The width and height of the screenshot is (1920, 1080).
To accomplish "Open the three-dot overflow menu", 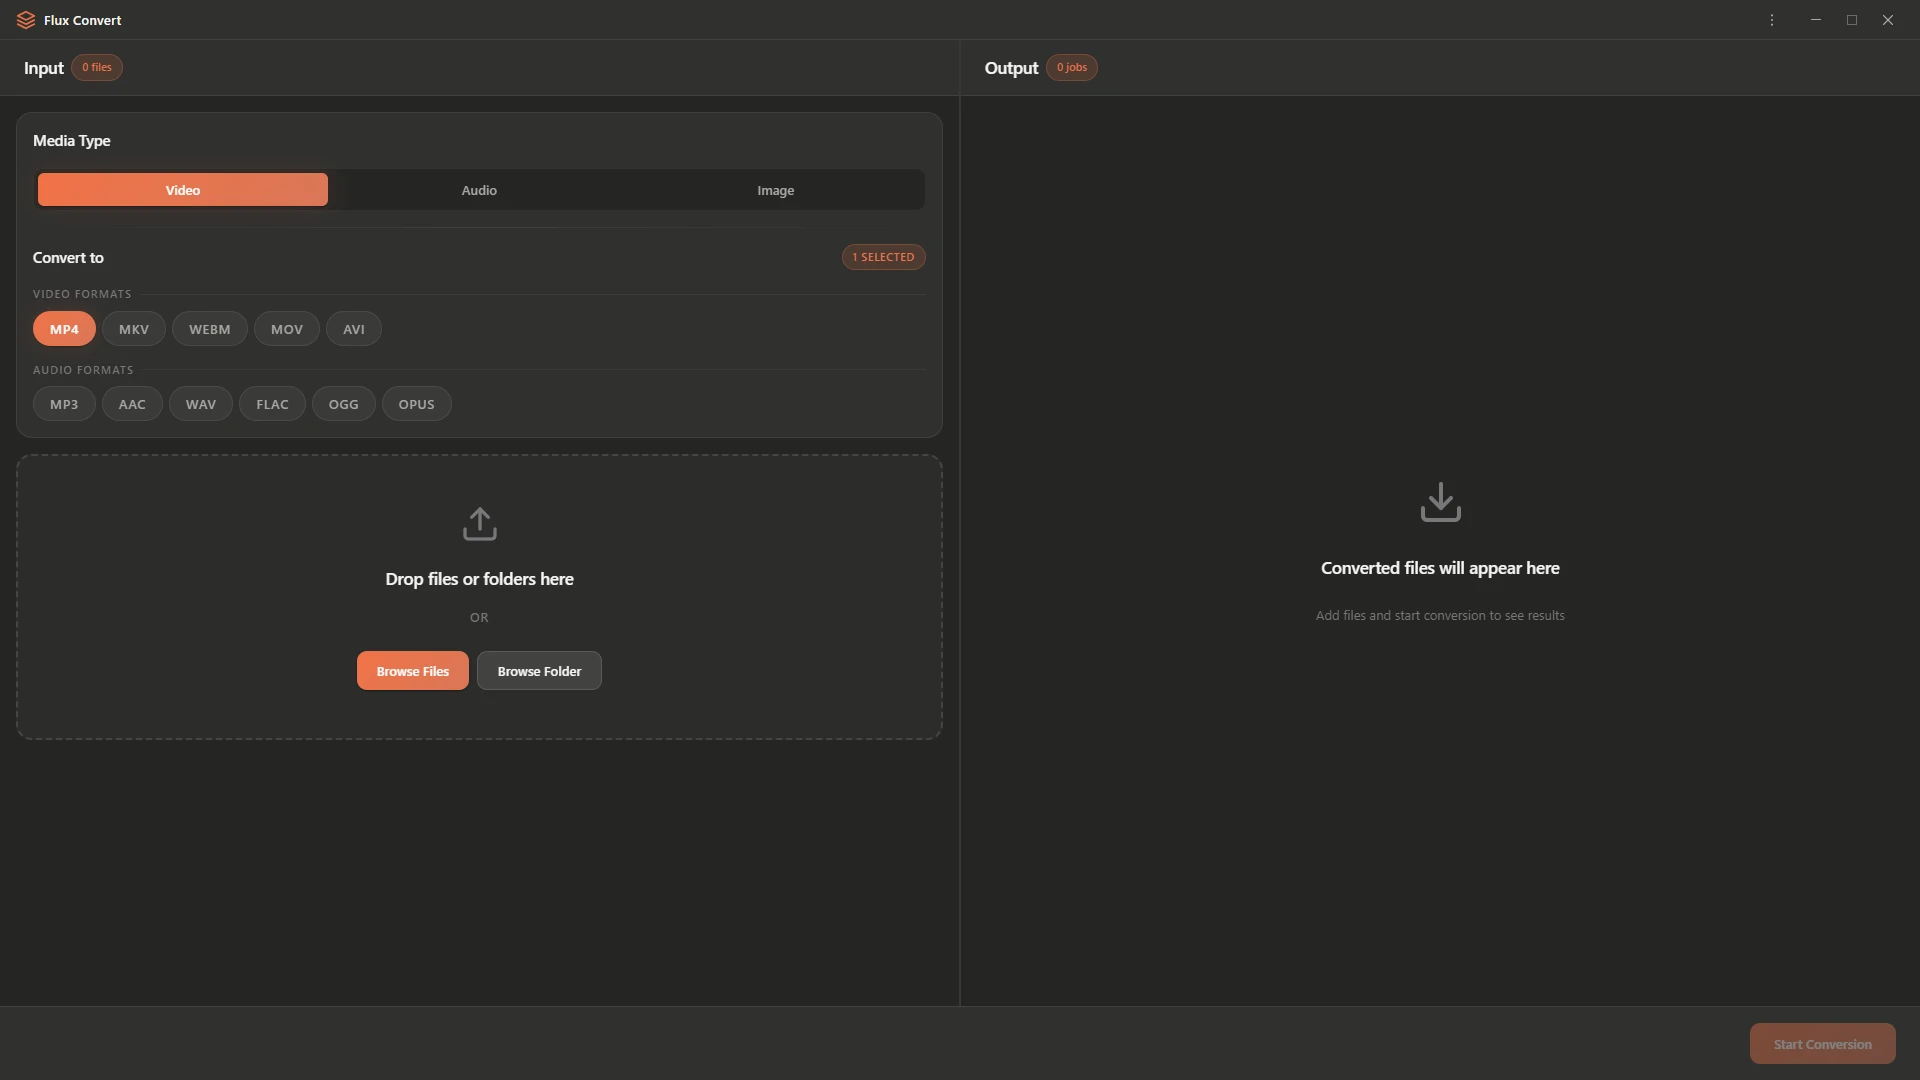I will click(x=1771, y=20).
